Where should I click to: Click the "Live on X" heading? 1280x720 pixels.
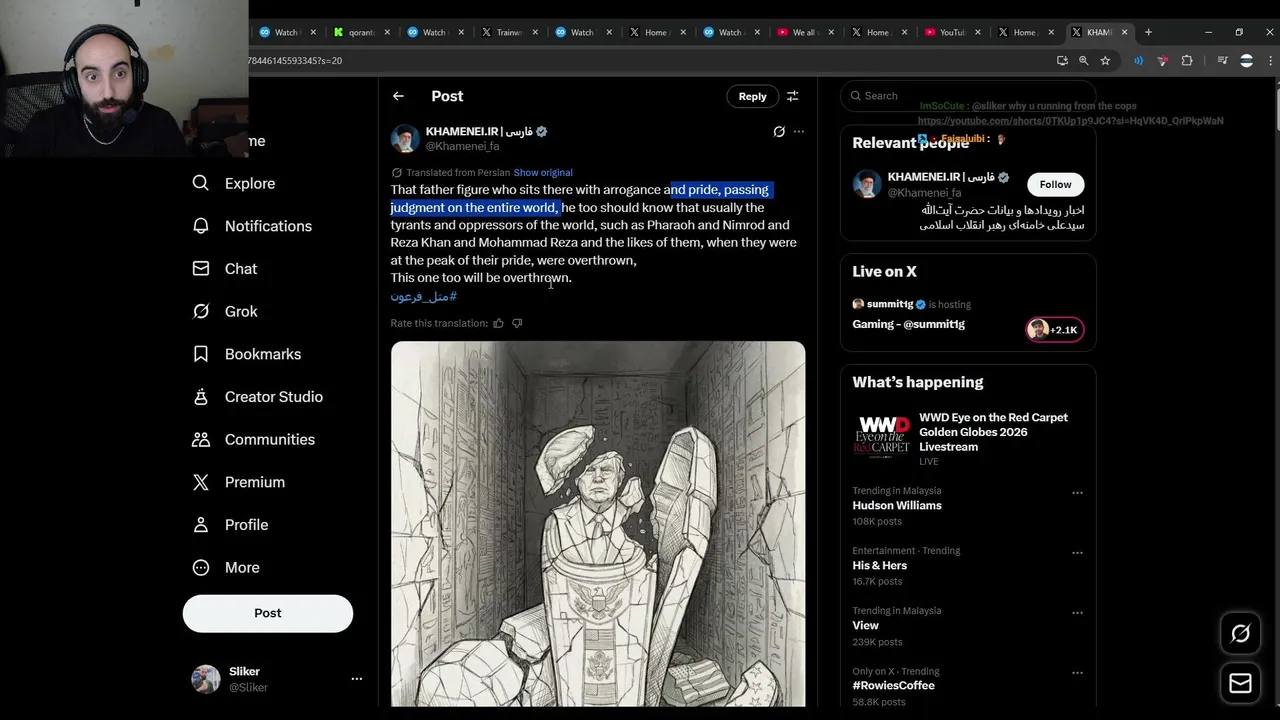[884, 272]
